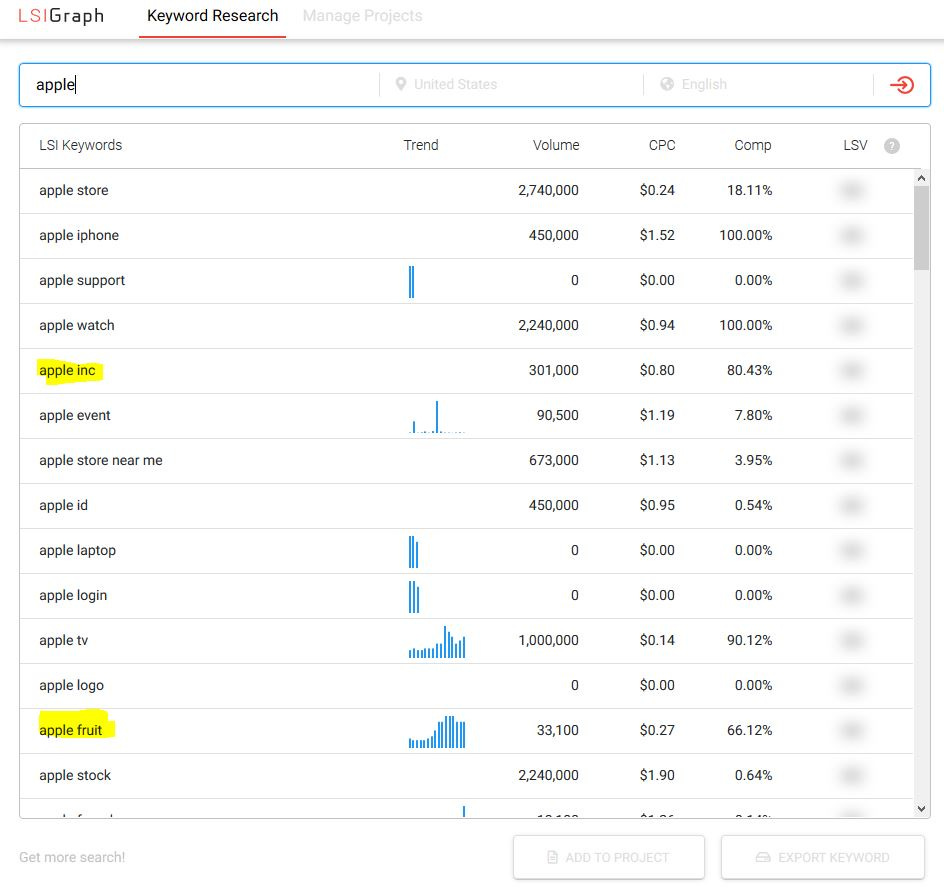
Task: Click the 2,740,000 volume value
Action: (x=548, y=191)
